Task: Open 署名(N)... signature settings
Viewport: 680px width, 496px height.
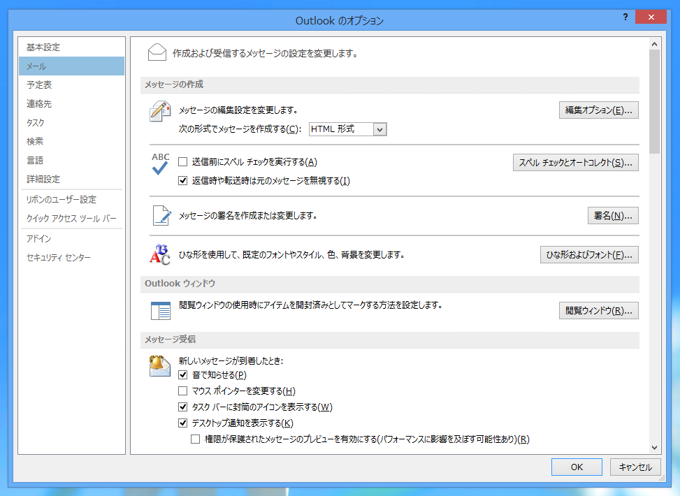Action: point(613,215)
